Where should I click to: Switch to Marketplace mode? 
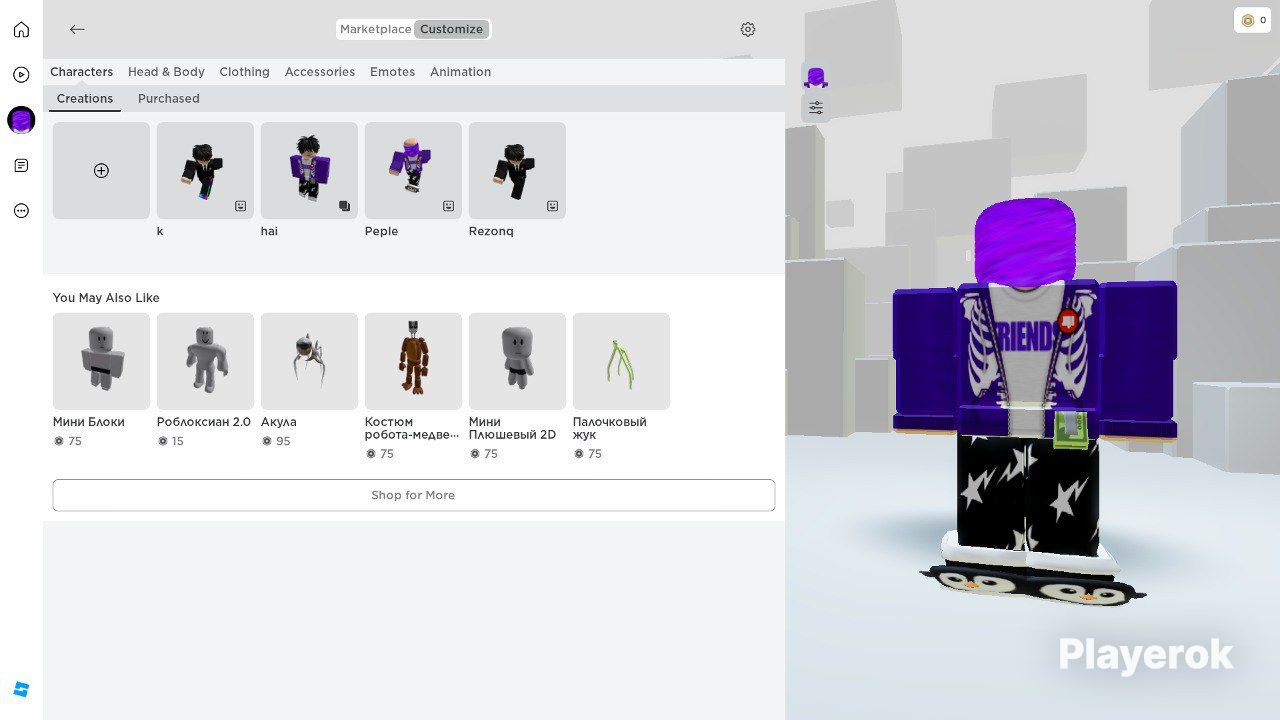pyautogui.click(x=375, y=29)
